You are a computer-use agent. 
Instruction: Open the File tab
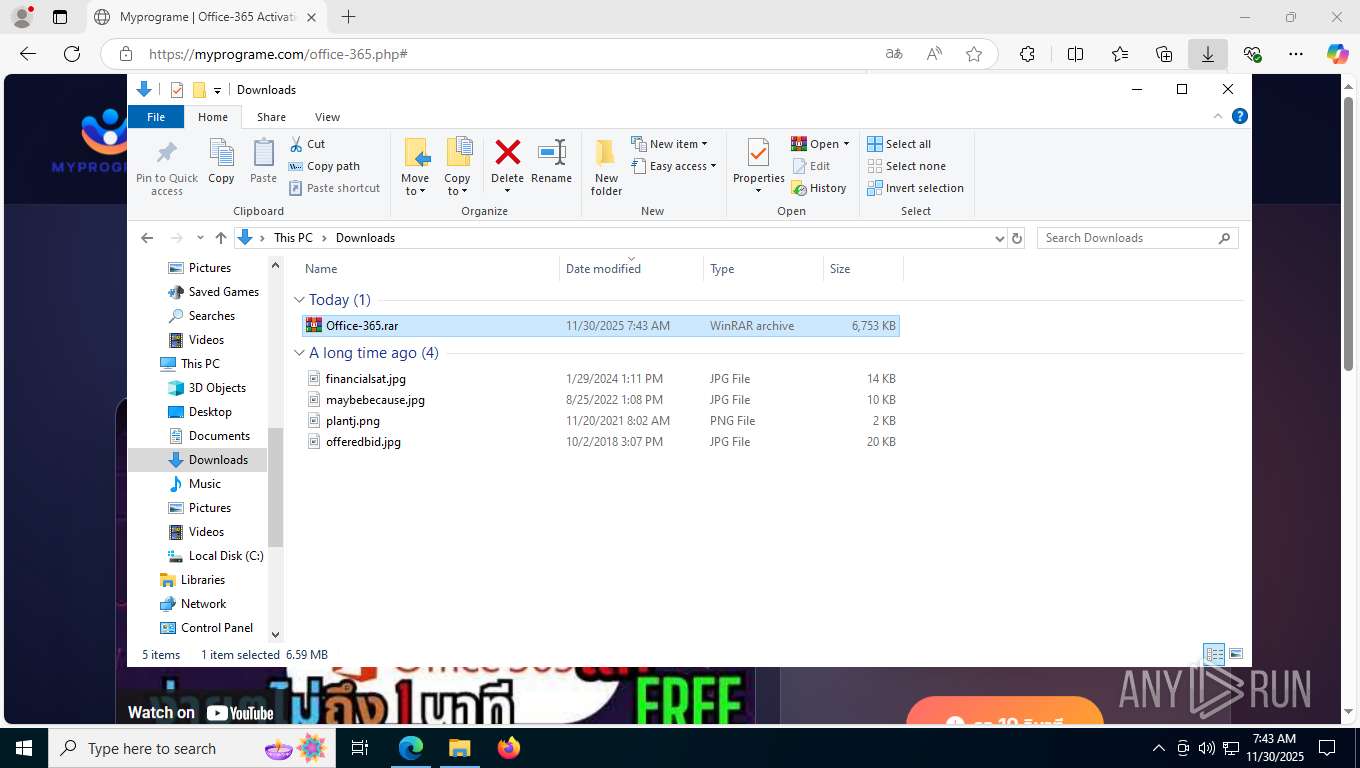click(156, 117)
